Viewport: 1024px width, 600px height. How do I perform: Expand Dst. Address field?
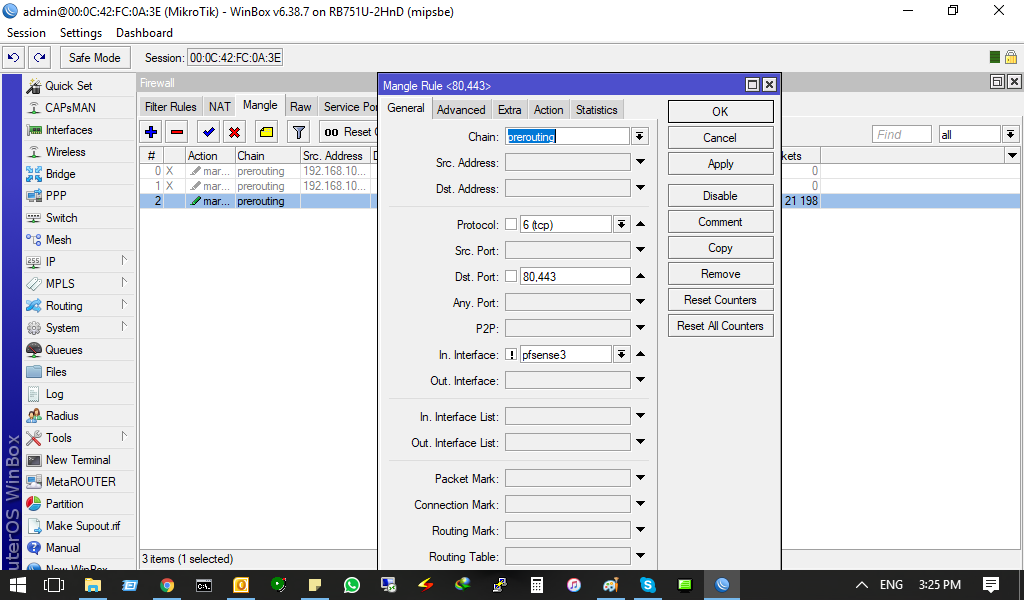[x=641, y=188]
